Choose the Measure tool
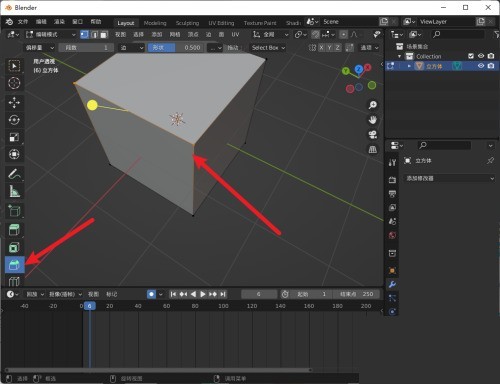The height and width of the screenshot is (384, 500). point(14,191)
